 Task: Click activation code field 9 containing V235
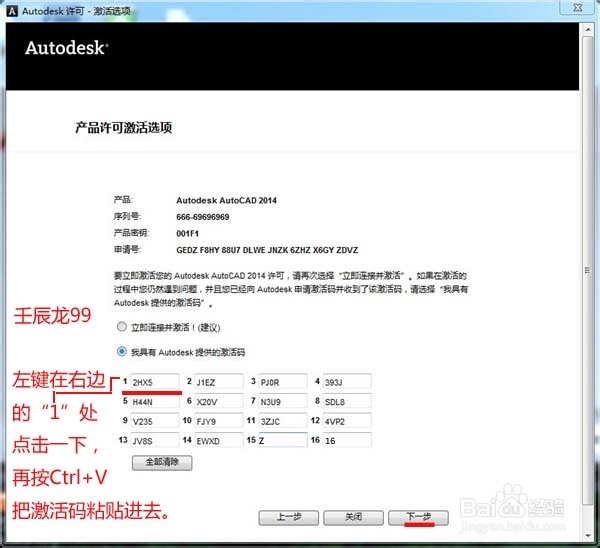coord(155,421)
